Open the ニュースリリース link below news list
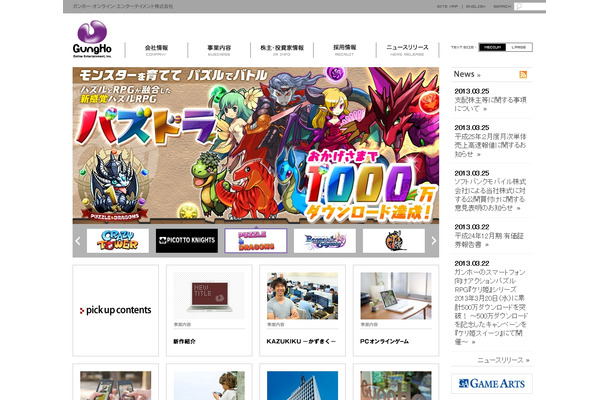Image resolution: width=610 pixels, height=400 pixels. click(x=503, y=360)
